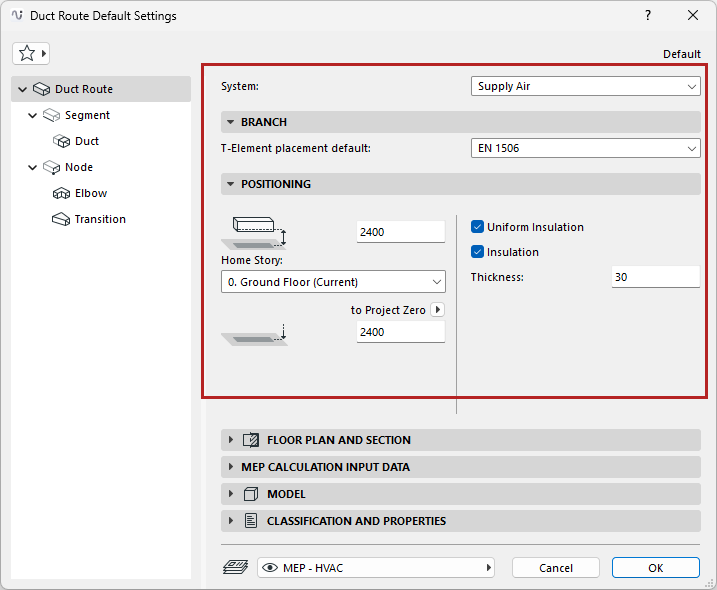The image size is (717, 590).
Task: Select Transition in the settings tree
Action: click(x=100, y=220)
